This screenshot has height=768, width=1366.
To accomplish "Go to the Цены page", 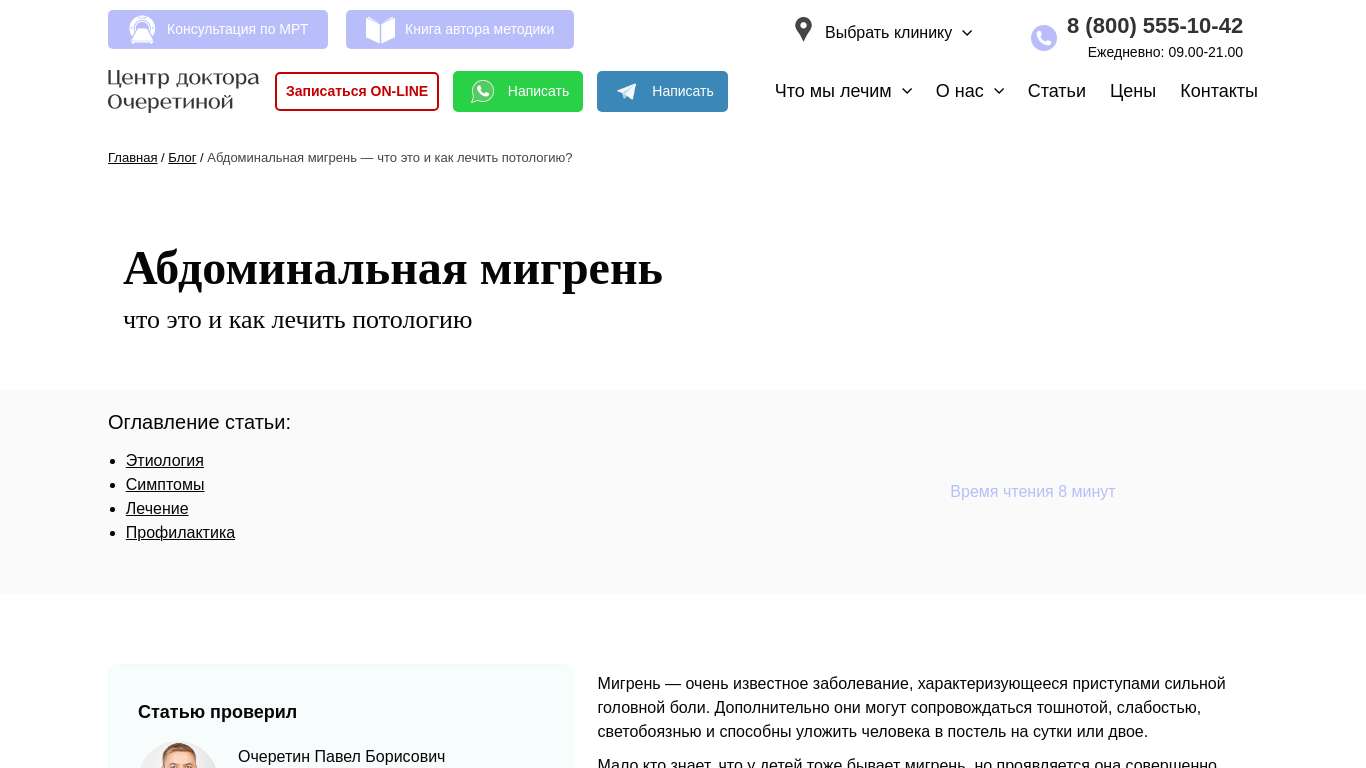I will (x=1132, y=91).
